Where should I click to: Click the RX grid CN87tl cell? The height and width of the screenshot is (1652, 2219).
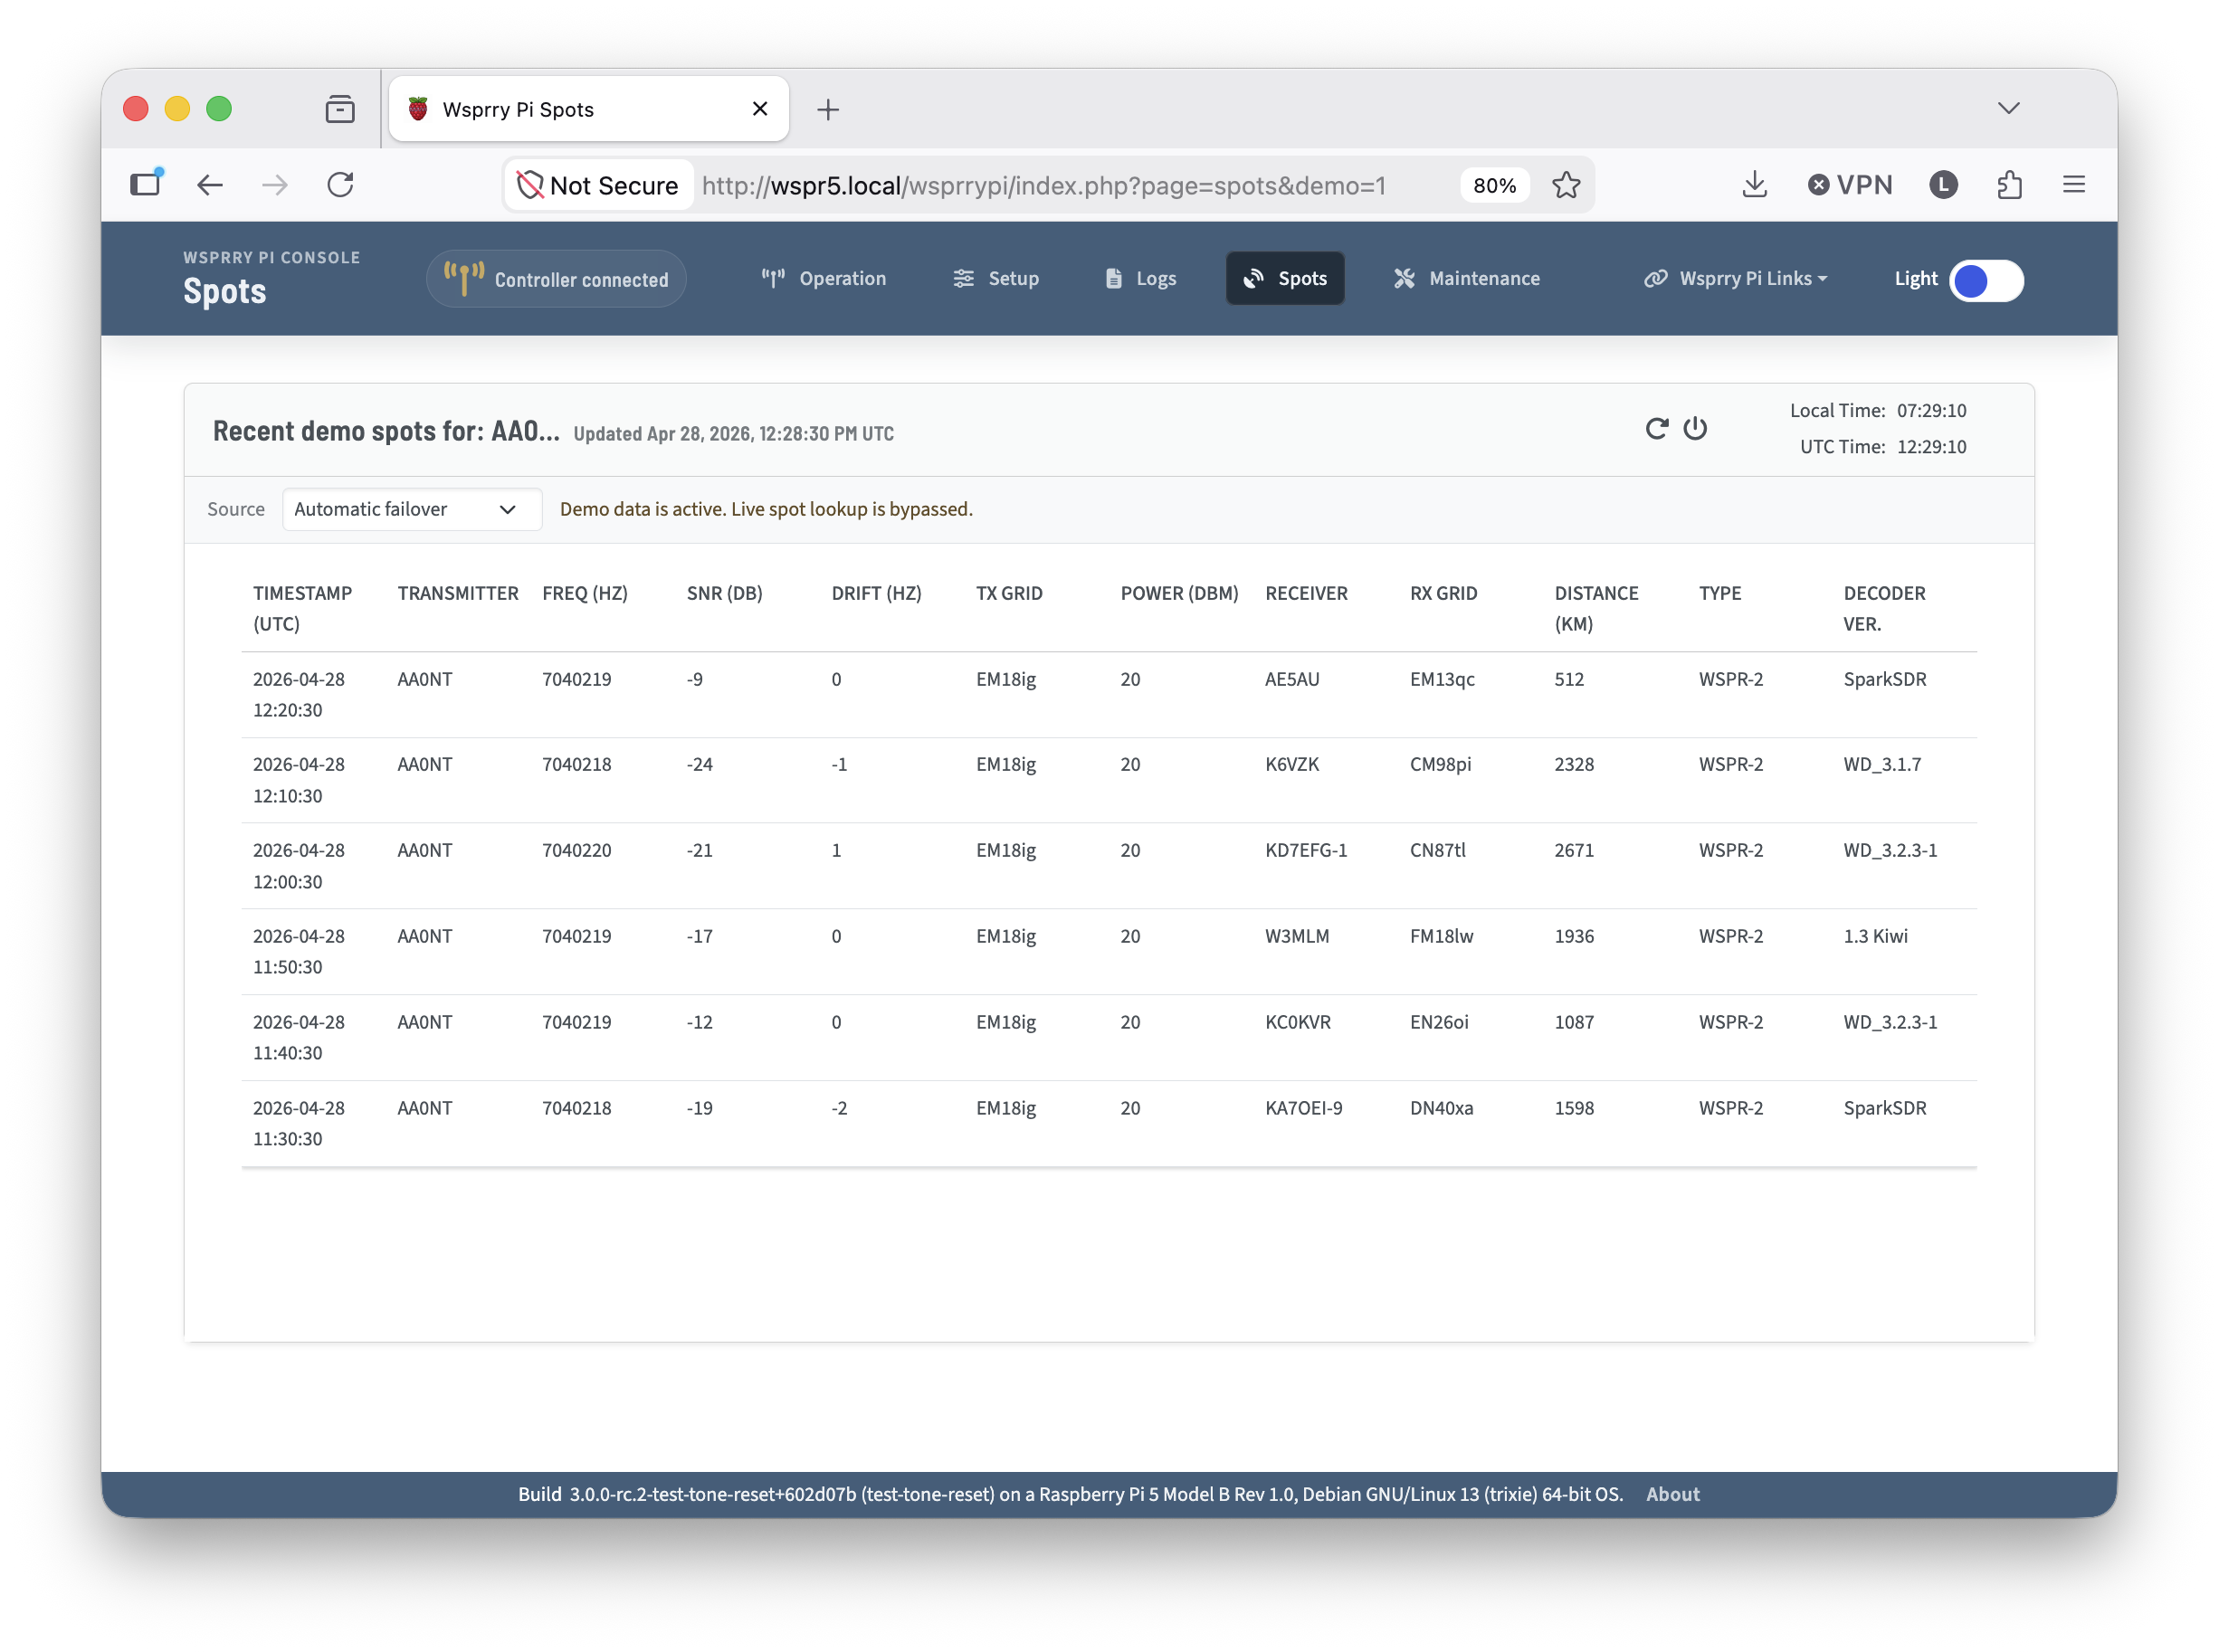pyautogui.click(x=1437, y=850)
